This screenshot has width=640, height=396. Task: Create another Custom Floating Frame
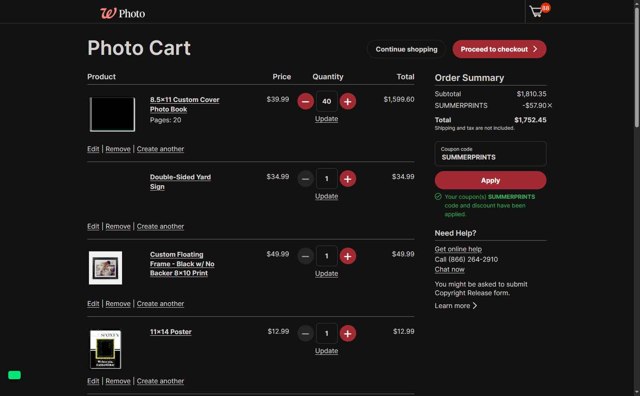[160, 304]
